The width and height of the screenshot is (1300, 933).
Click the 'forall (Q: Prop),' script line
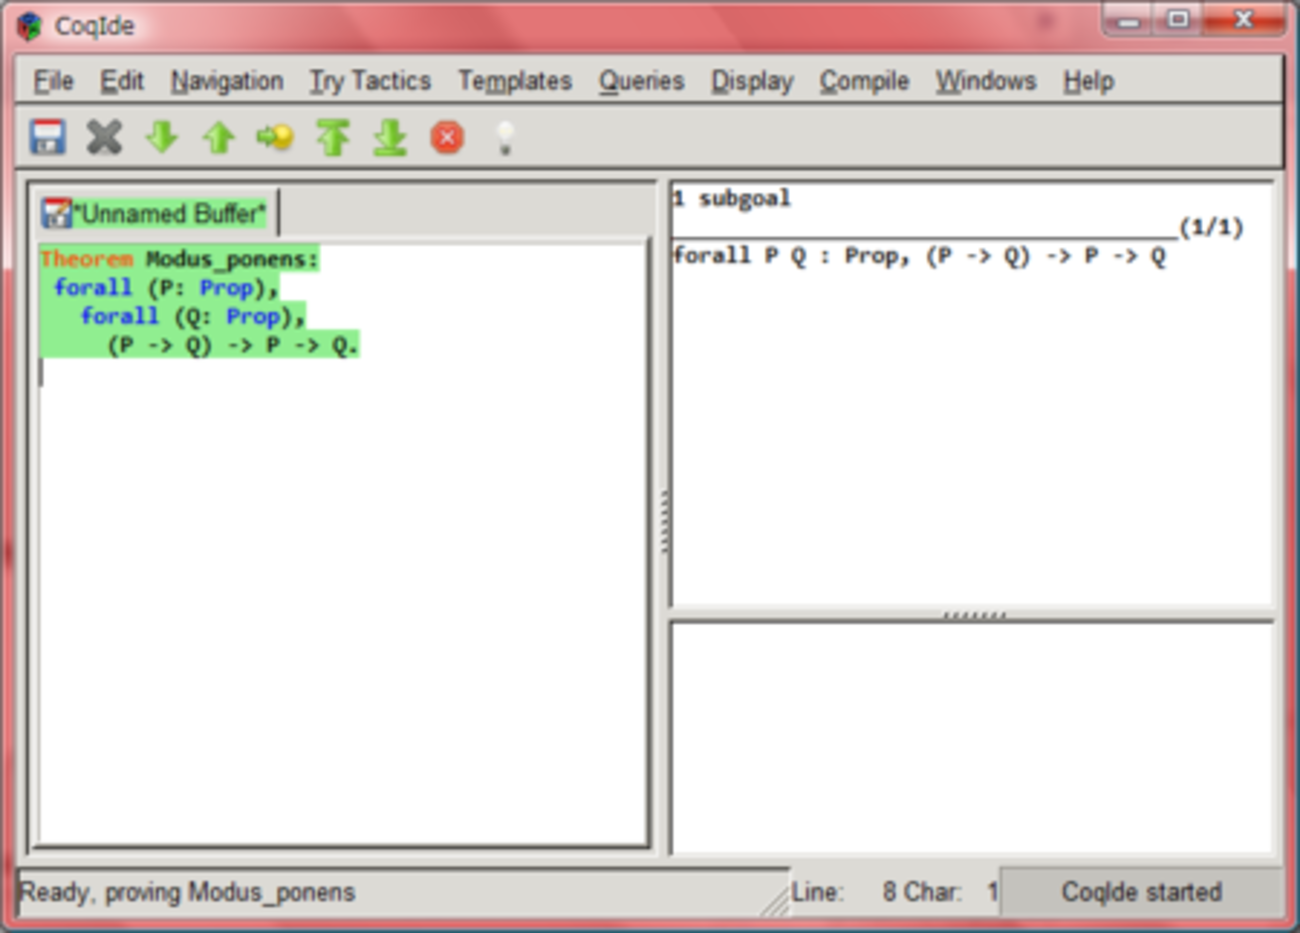192,317
